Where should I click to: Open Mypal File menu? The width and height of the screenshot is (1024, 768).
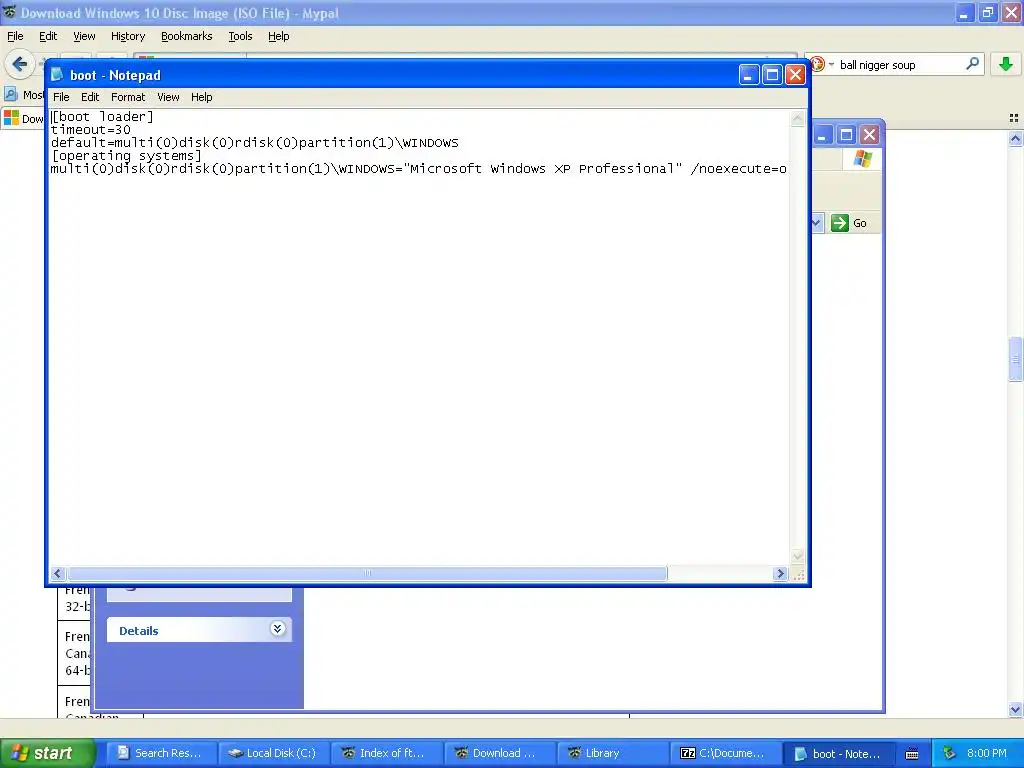coord(15,36)
